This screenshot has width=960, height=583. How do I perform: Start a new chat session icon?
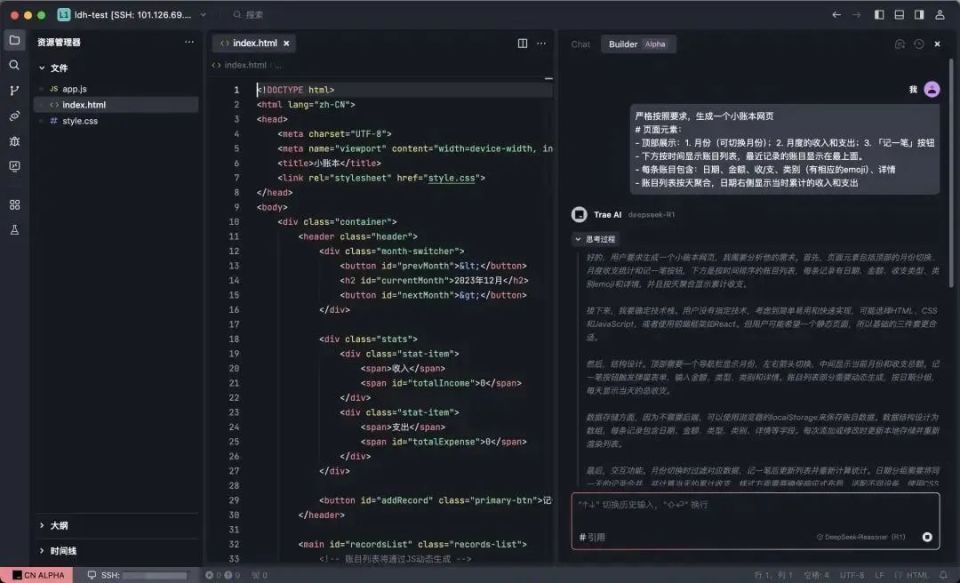tap(901, 44)
